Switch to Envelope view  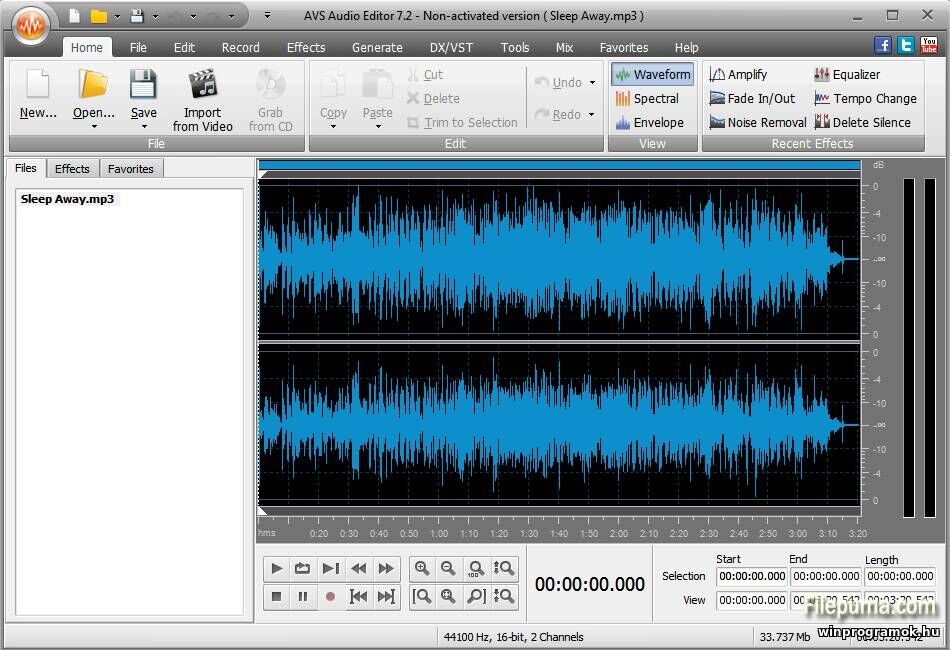(649, 122)
